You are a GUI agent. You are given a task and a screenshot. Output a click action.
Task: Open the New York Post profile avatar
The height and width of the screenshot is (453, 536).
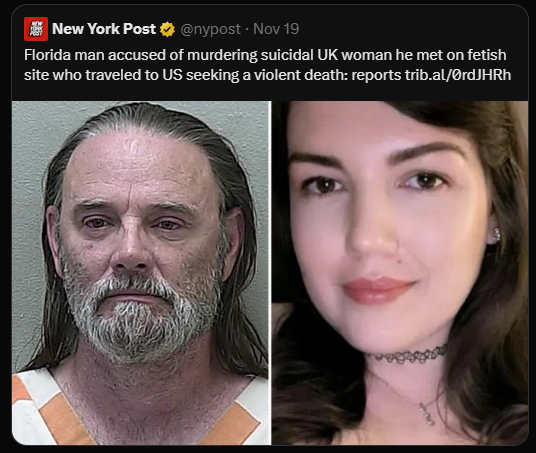tap(36, 29)
